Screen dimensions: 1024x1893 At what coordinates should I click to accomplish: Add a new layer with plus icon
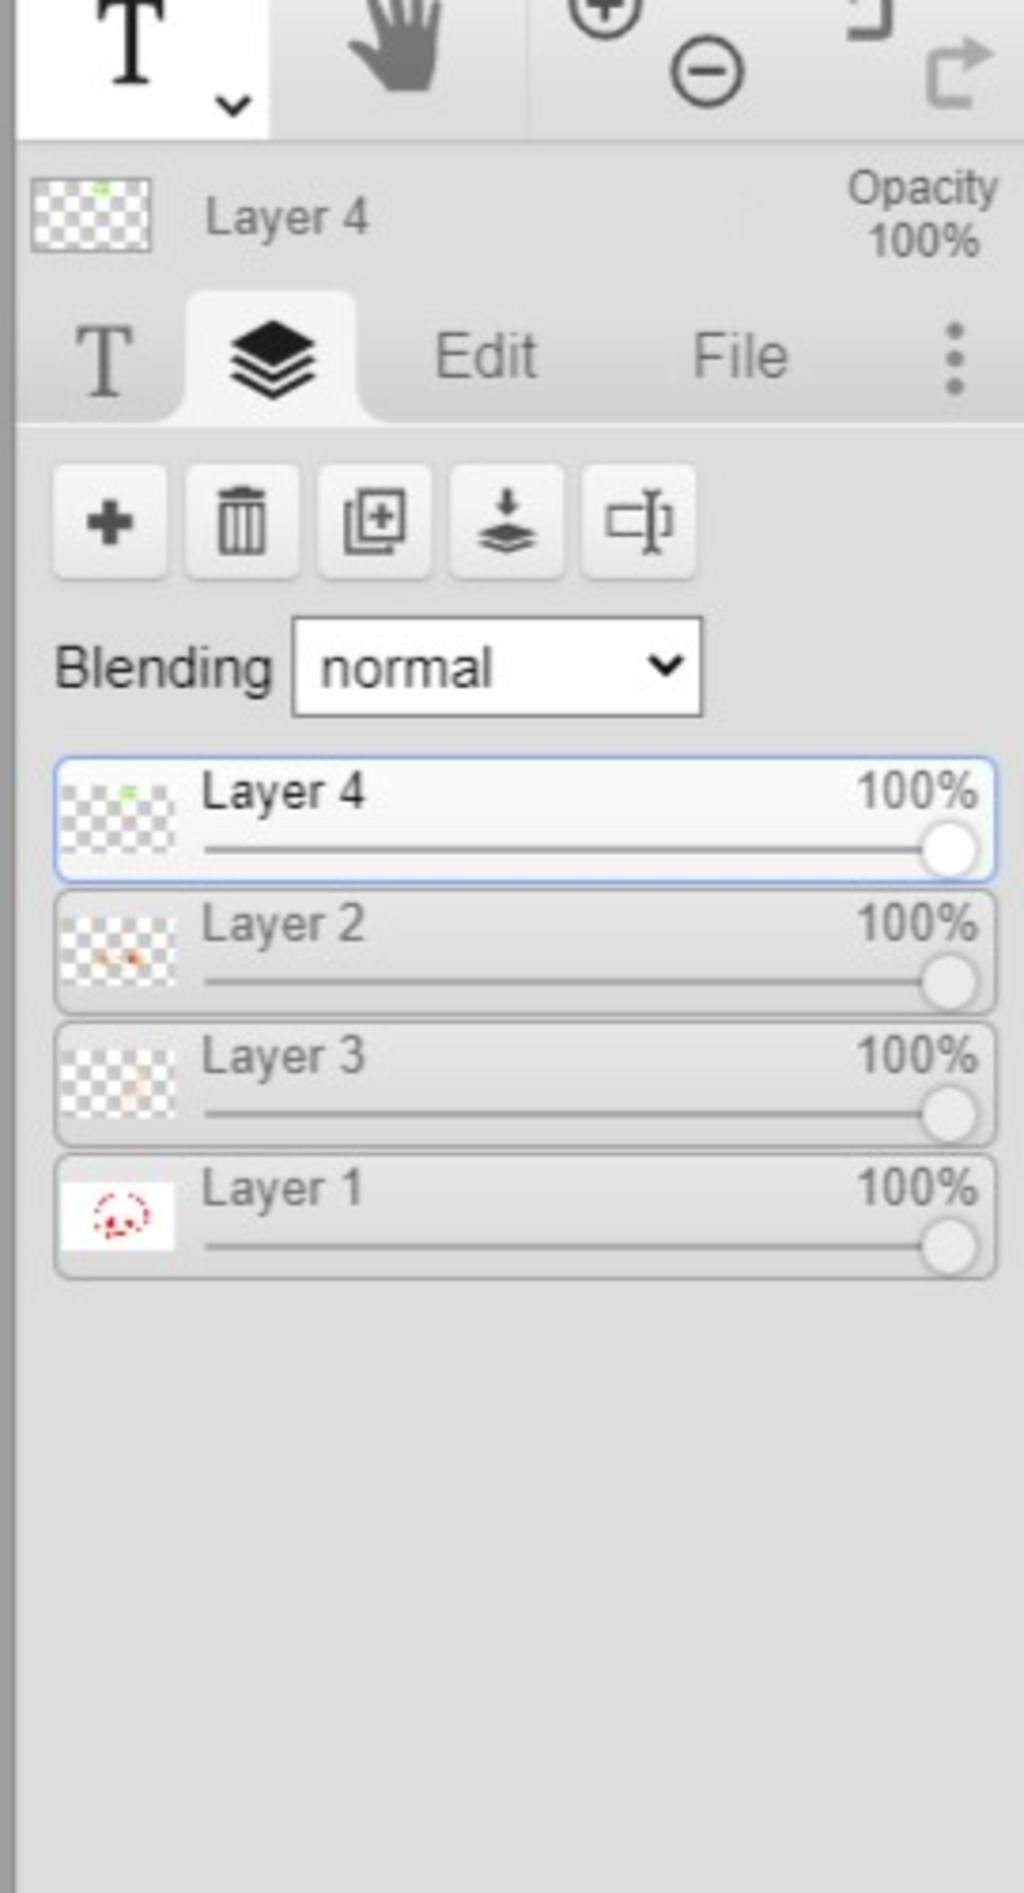click(x=110, y=521)
